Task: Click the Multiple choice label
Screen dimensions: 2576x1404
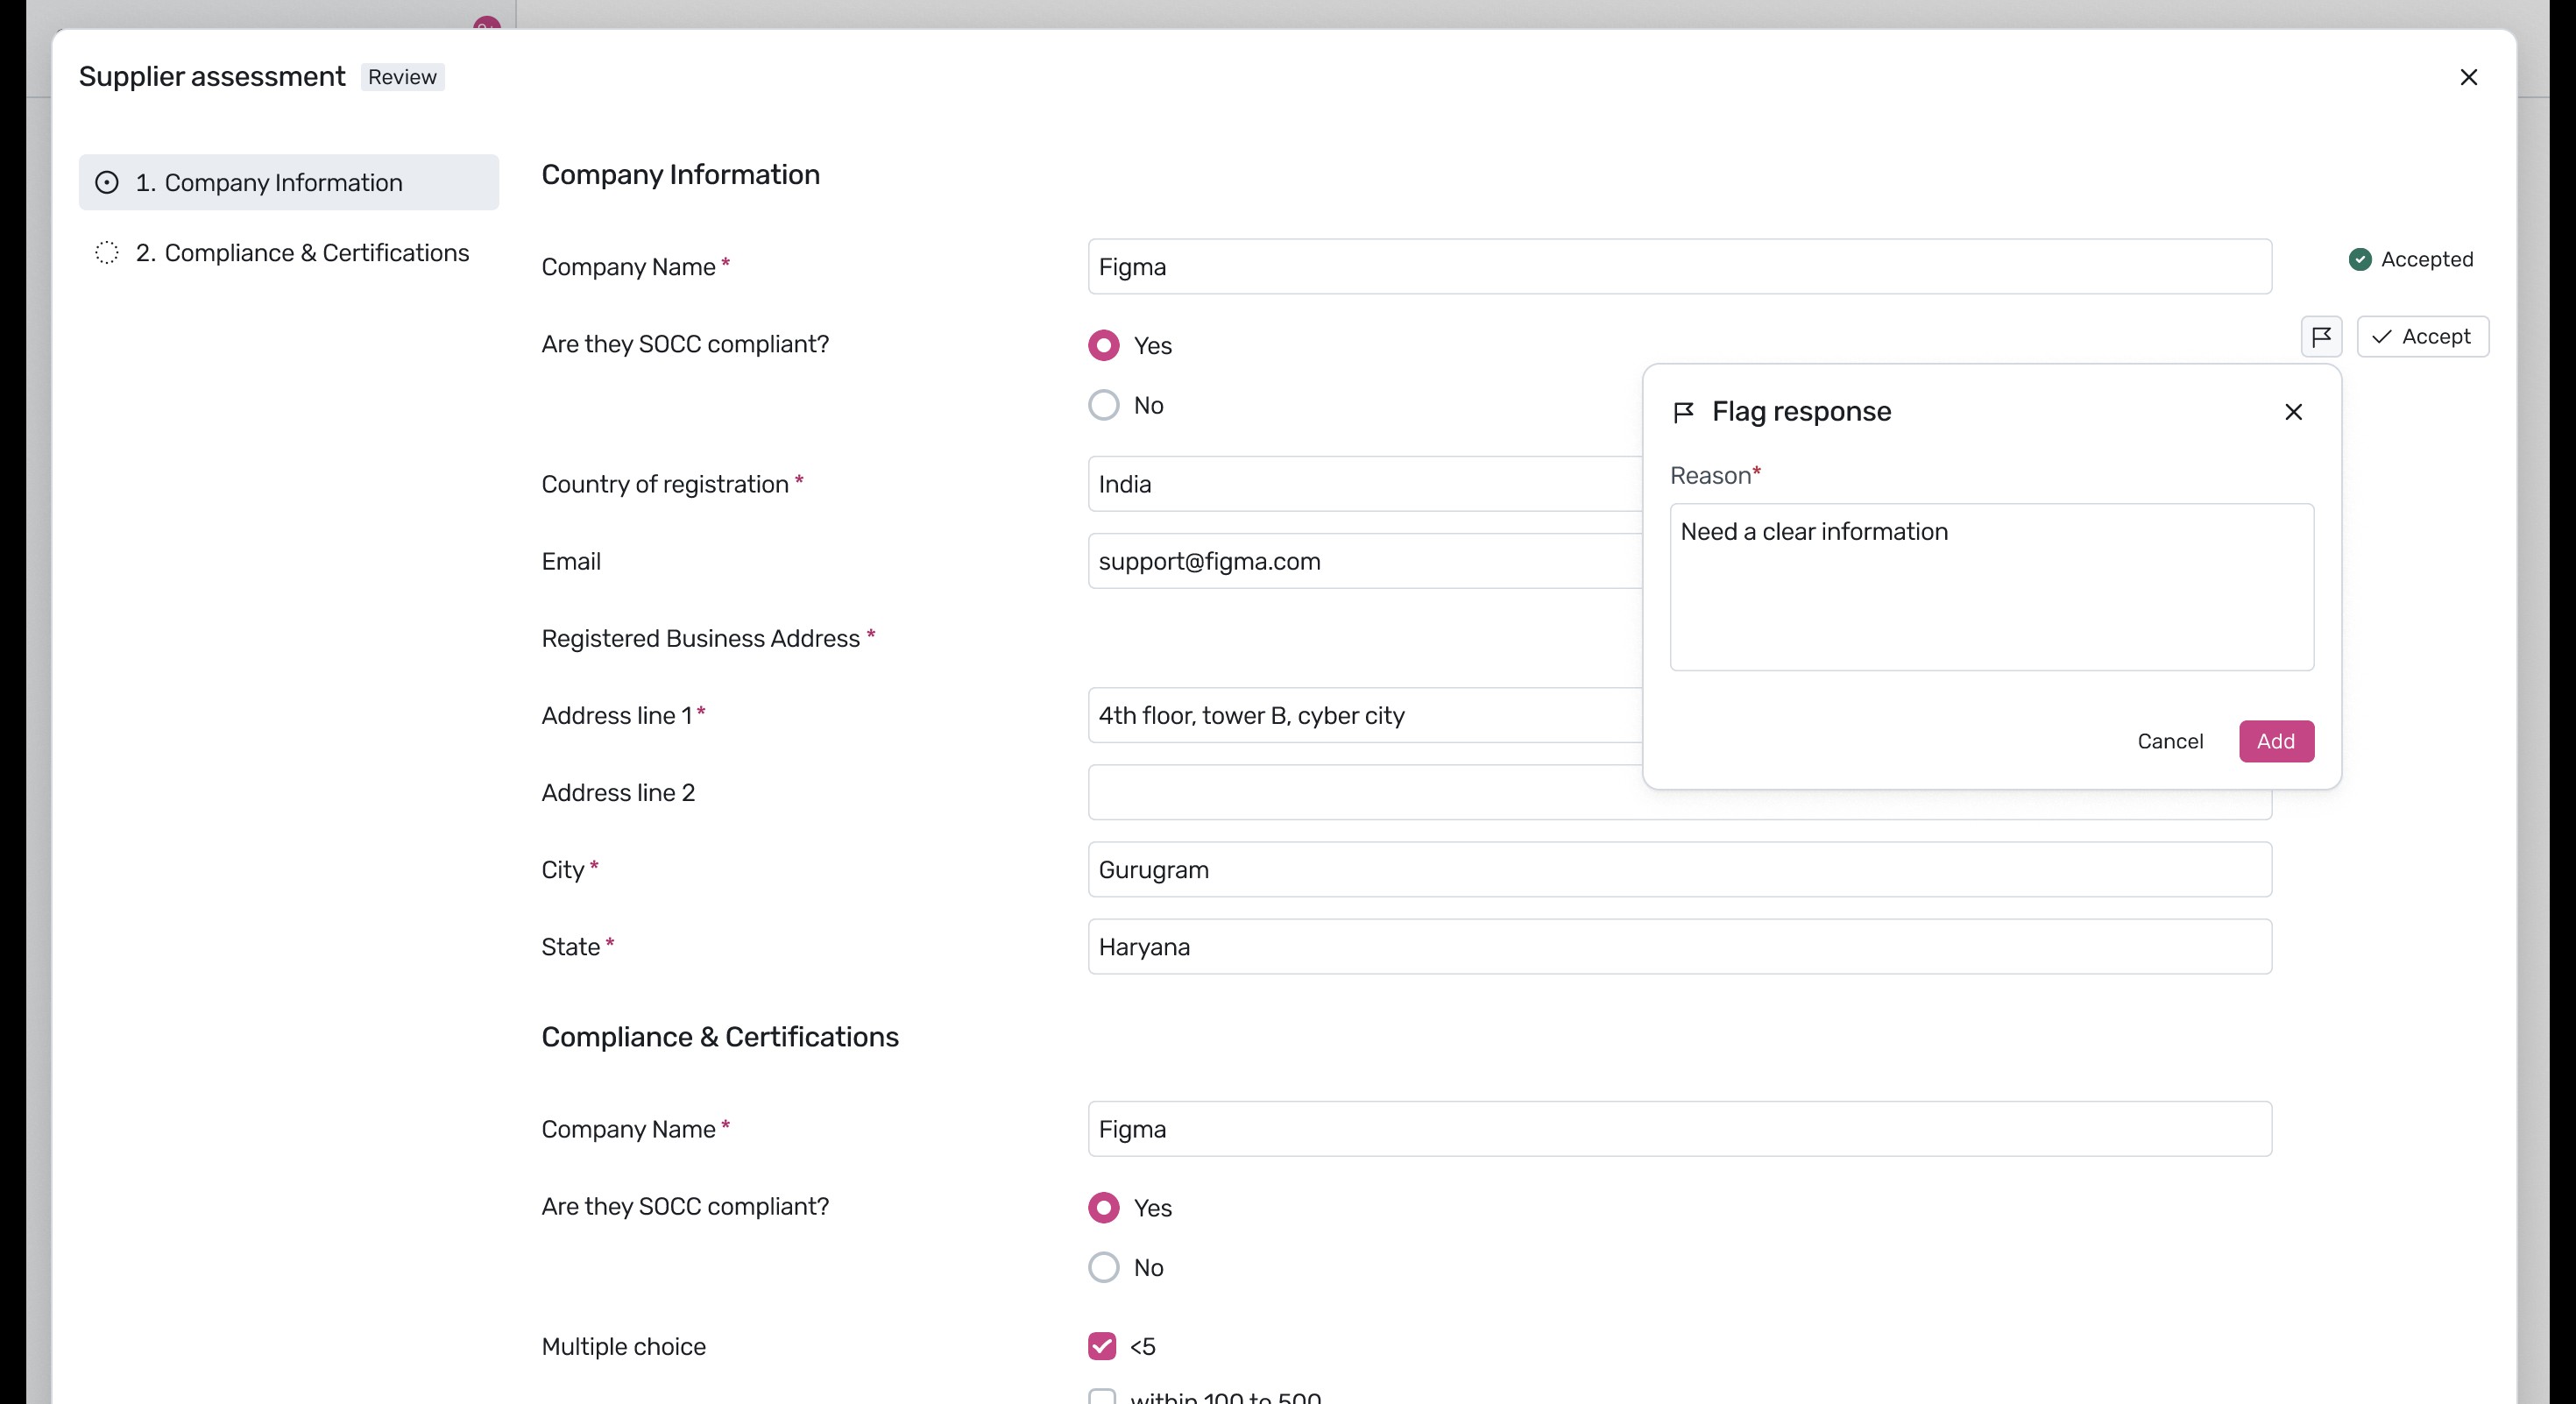Action: coord(623,1346)
